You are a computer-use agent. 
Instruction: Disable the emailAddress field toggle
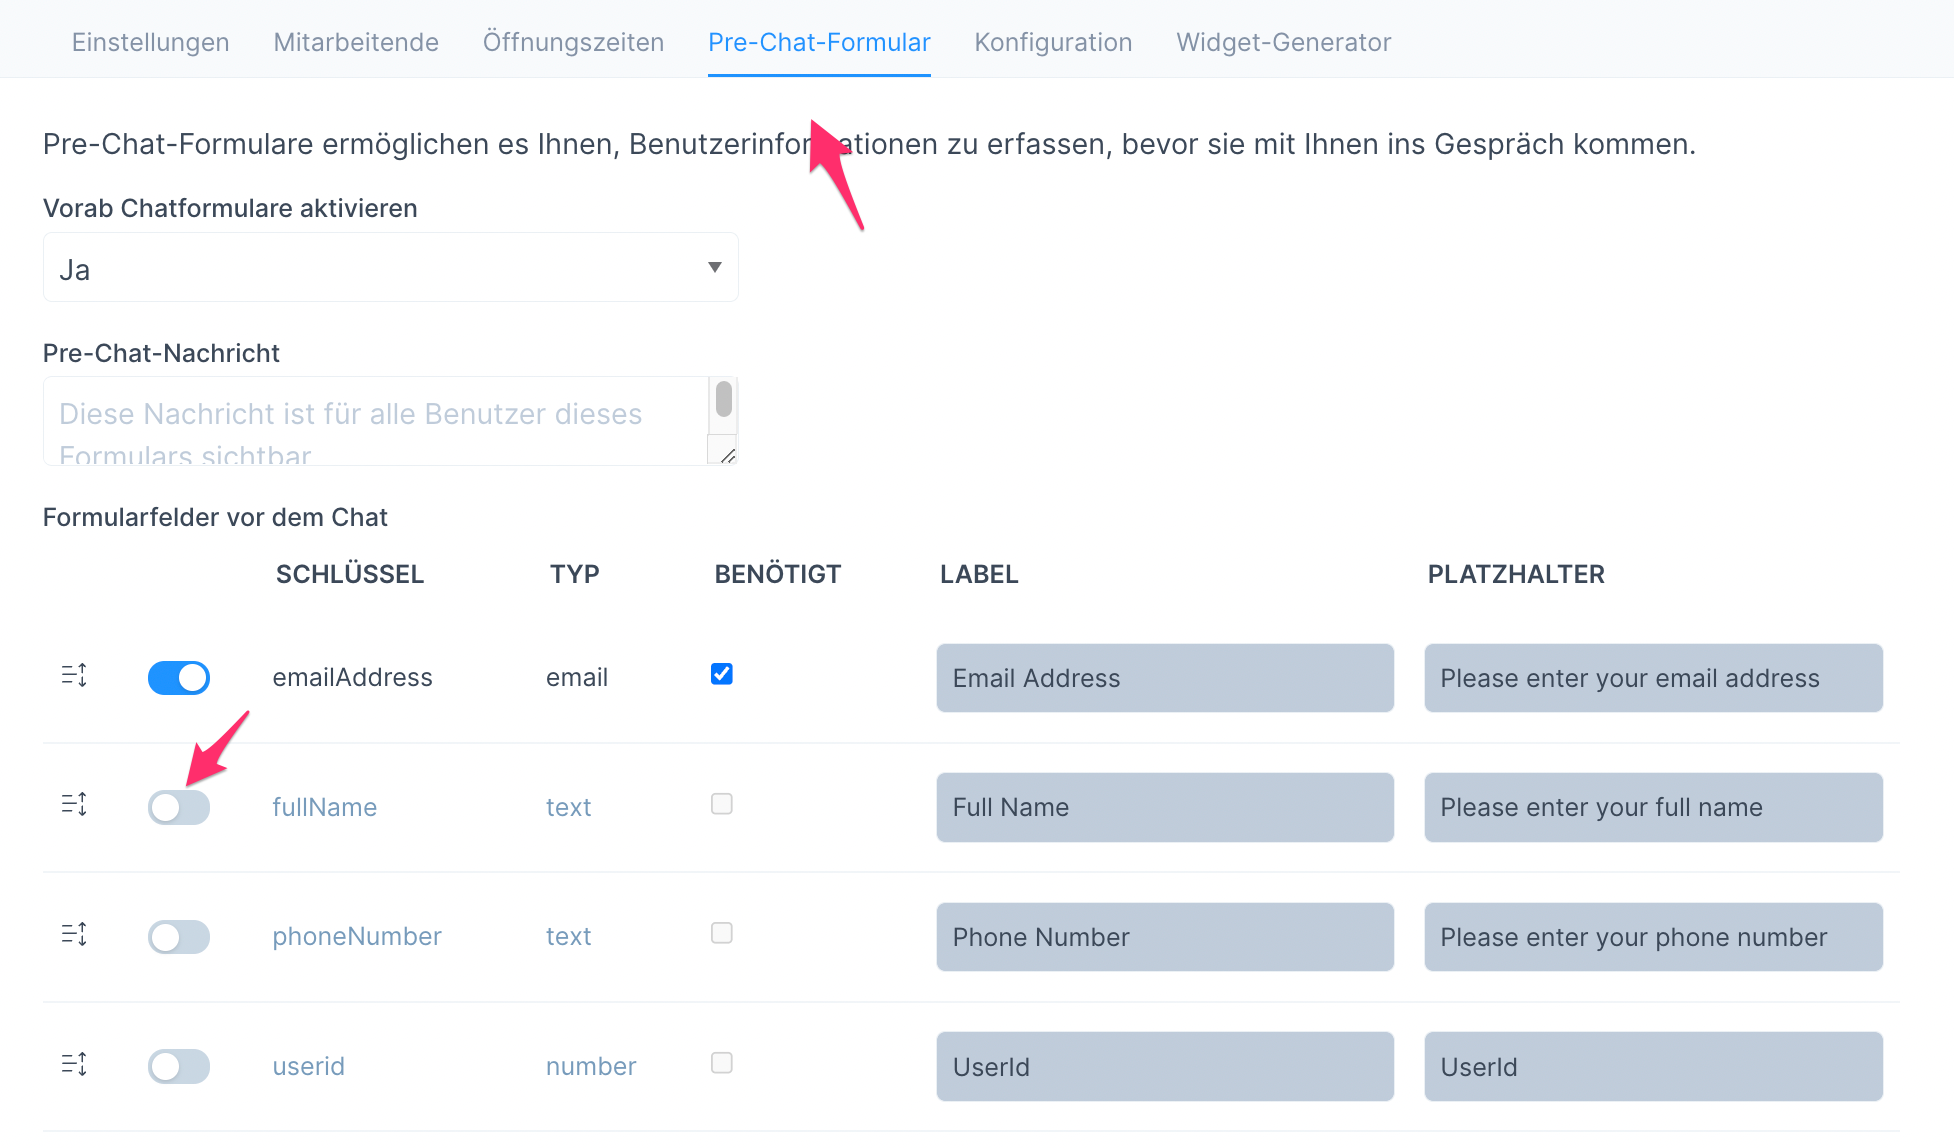pyautogui.click(x=179, y=677)
